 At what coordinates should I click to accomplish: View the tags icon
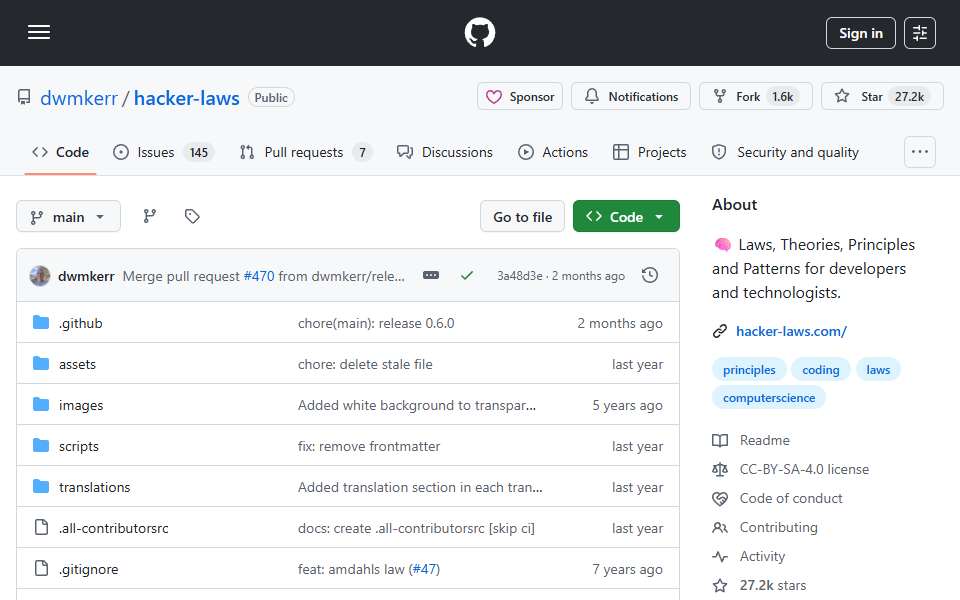[x=192, y=216]
